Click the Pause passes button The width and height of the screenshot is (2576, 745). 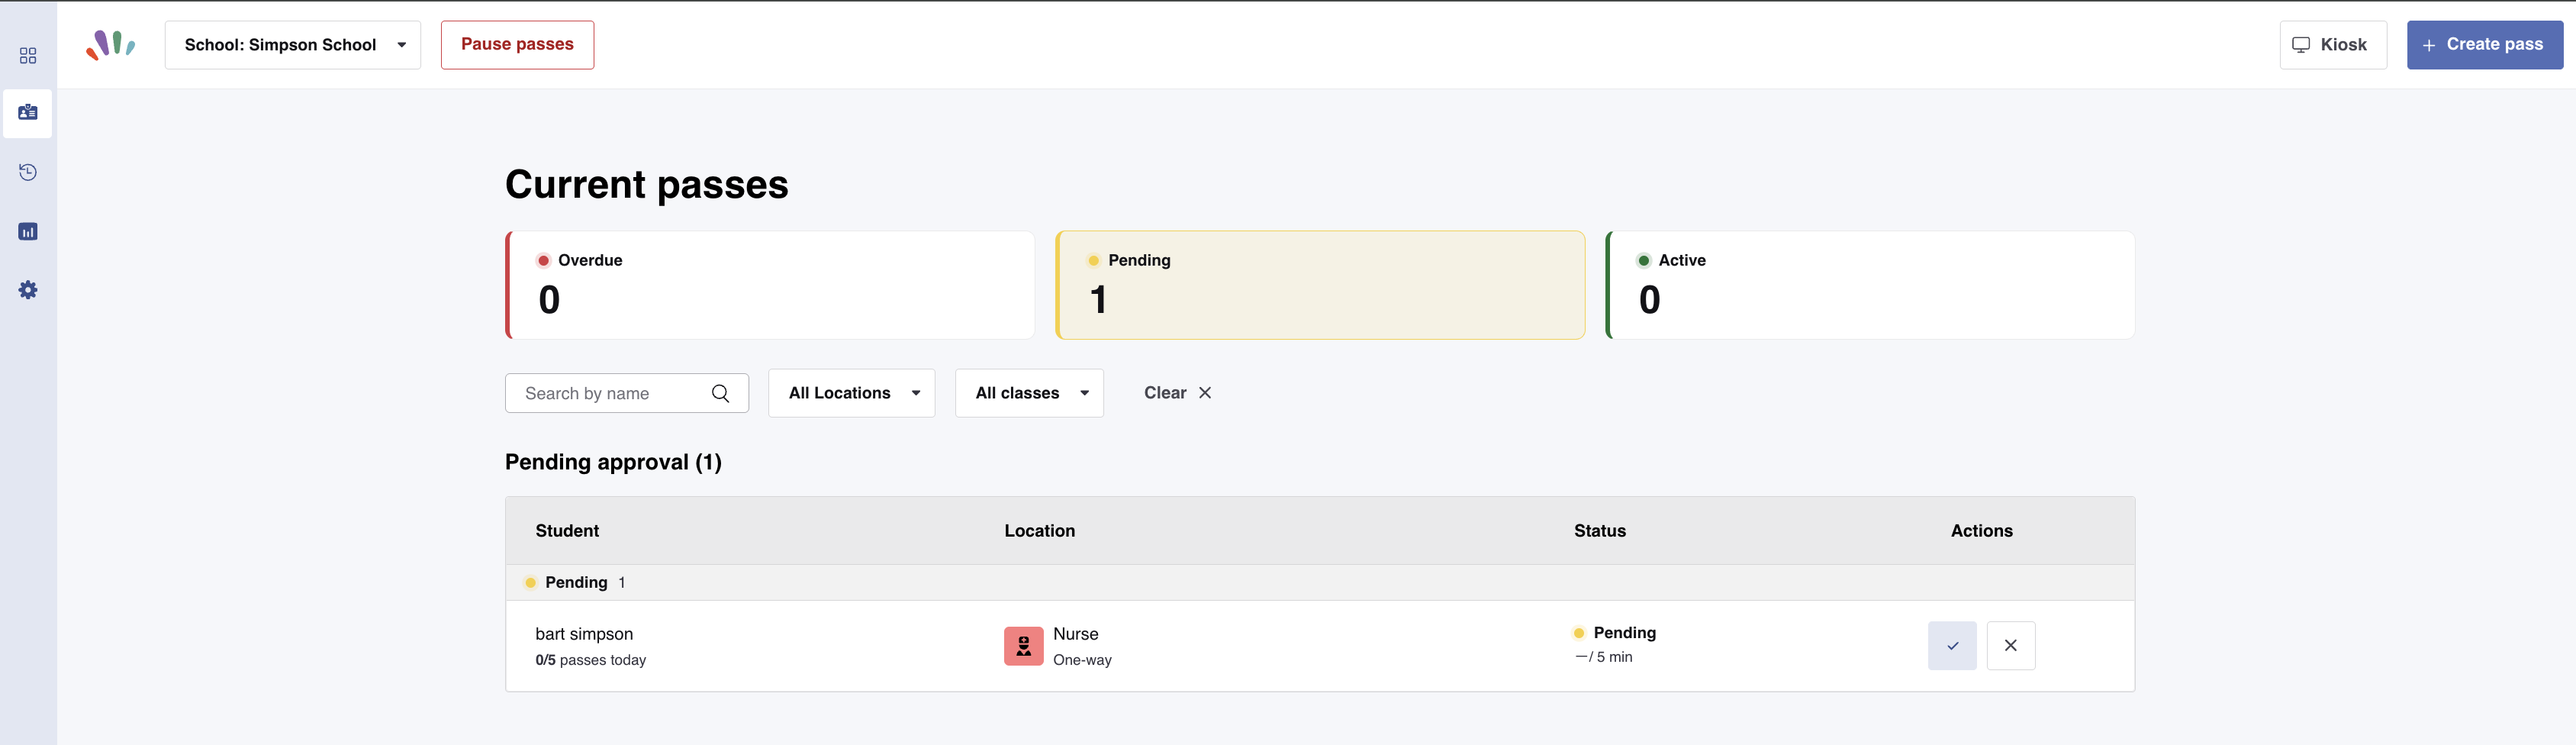tap(517, 45)
